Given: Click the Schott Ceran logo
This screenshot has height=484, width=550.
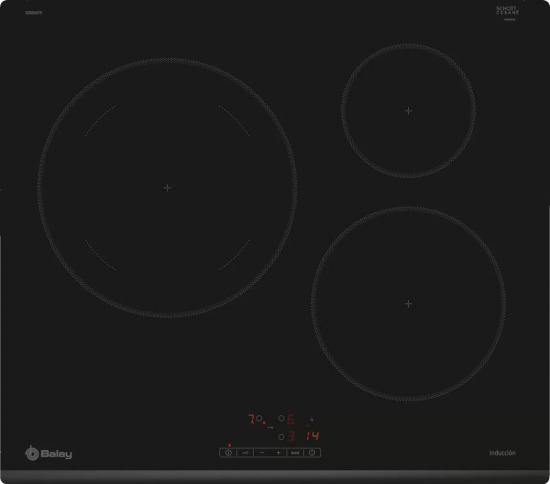Looking at the screenshot, I should (x=507, y=11).
